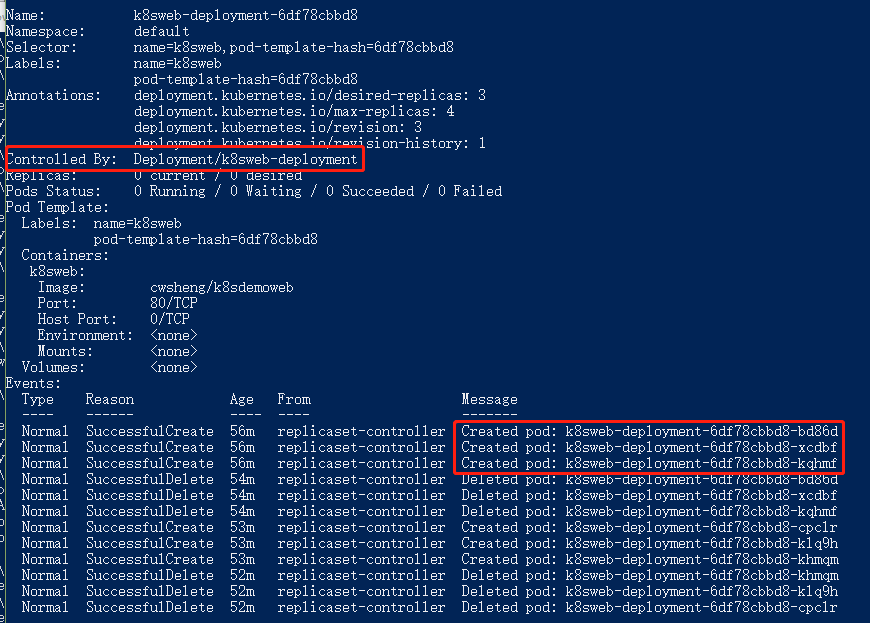Click the Pods Status line
This screenshot has width=870, height=623.
(254, 191)
